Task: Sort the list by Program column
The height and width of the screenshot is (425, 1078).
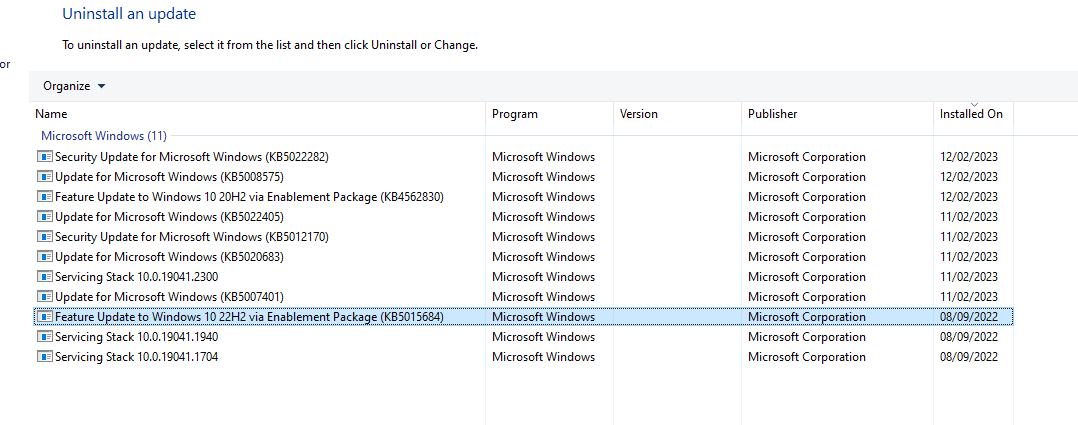Action: pos(549,114)
